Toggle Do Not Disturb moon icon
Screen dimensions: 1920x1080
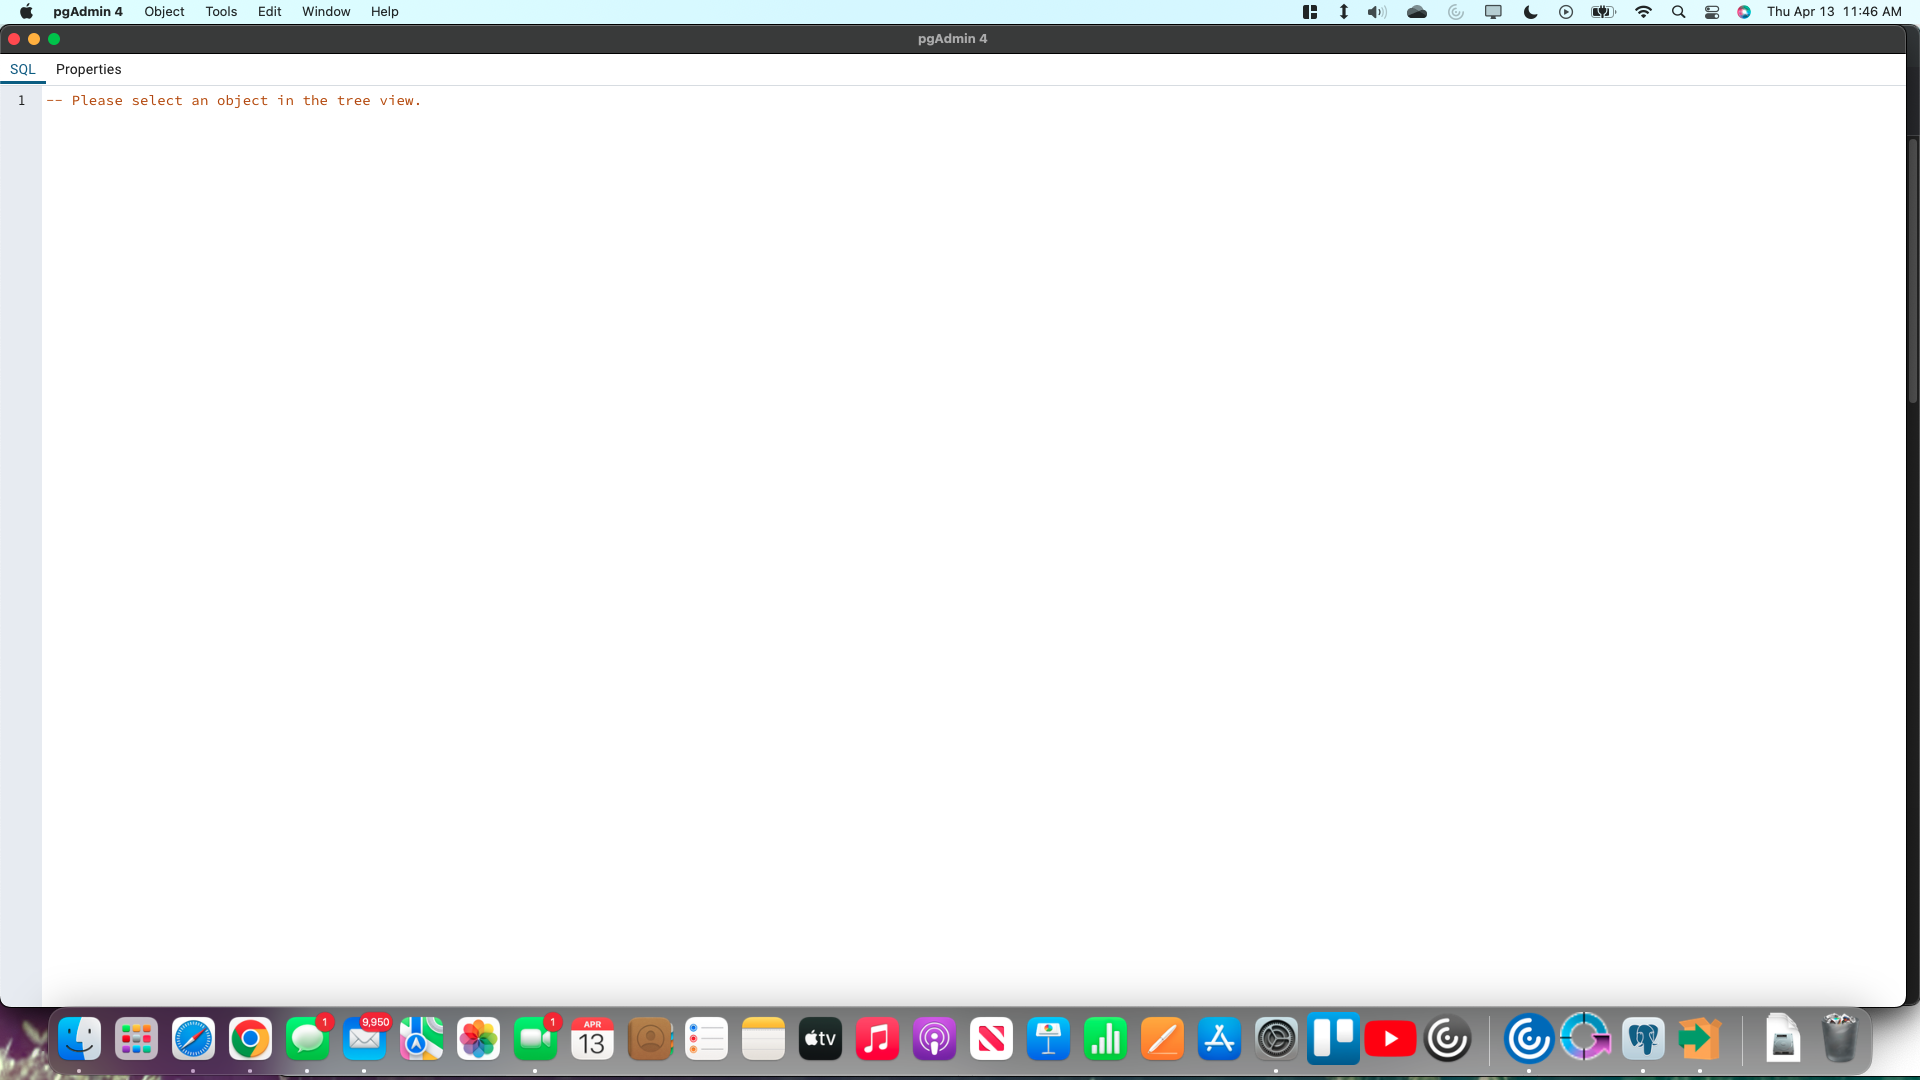pyautogui.click(x=1530, y=12)
